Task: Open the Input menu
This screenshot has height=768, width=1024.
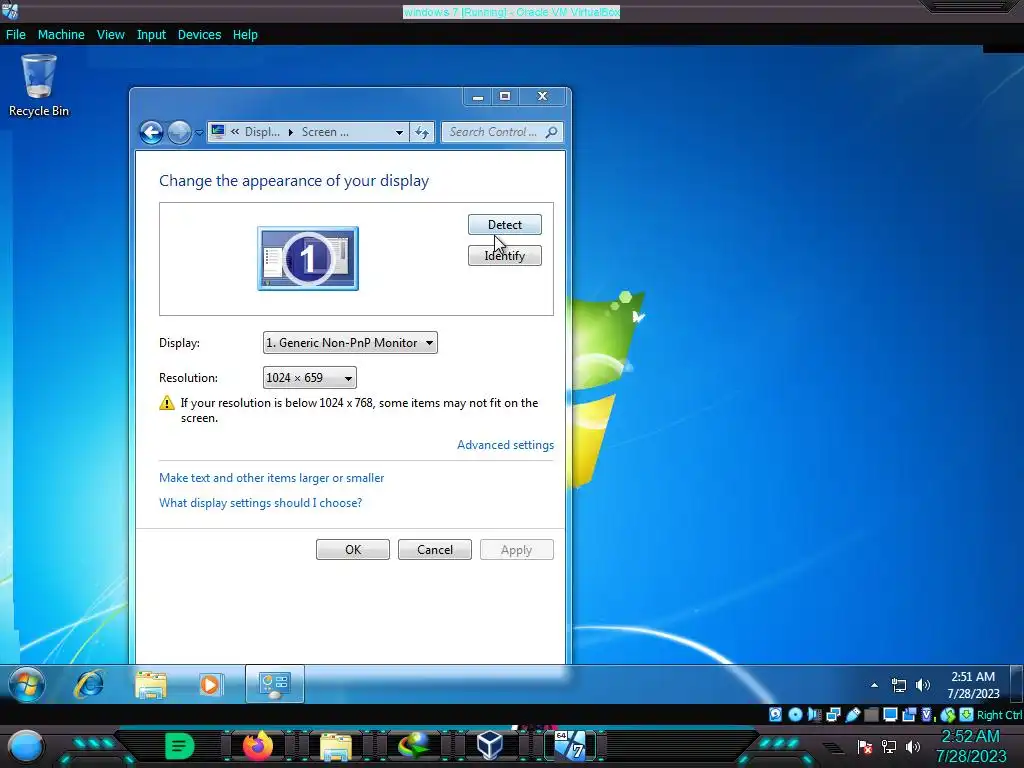Action: click(x=151, y=35)
